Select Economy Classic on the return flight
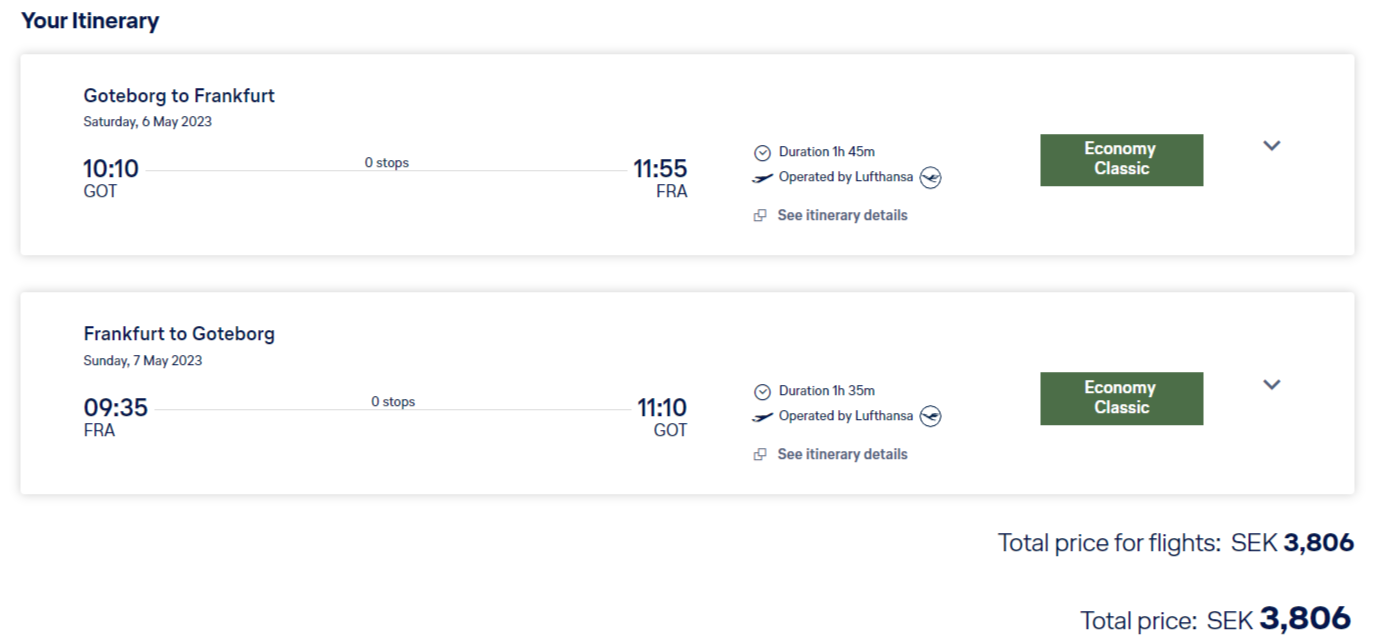Viewport: 1375px width, 639px height. pos(1121,397)
